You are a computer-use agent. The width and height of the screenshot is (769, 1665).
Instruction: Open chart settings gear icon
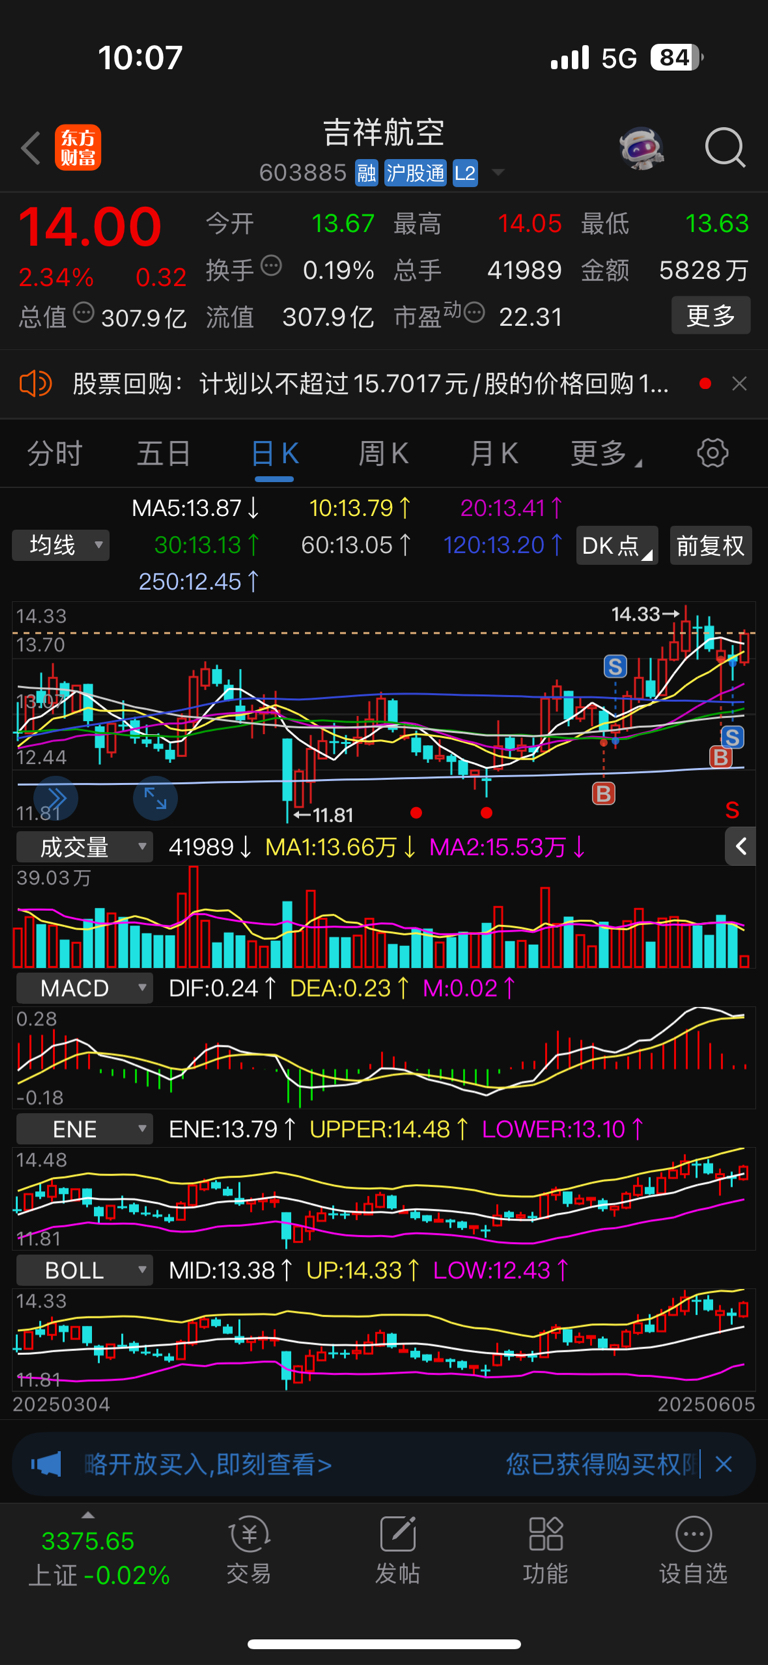(713, 453)
